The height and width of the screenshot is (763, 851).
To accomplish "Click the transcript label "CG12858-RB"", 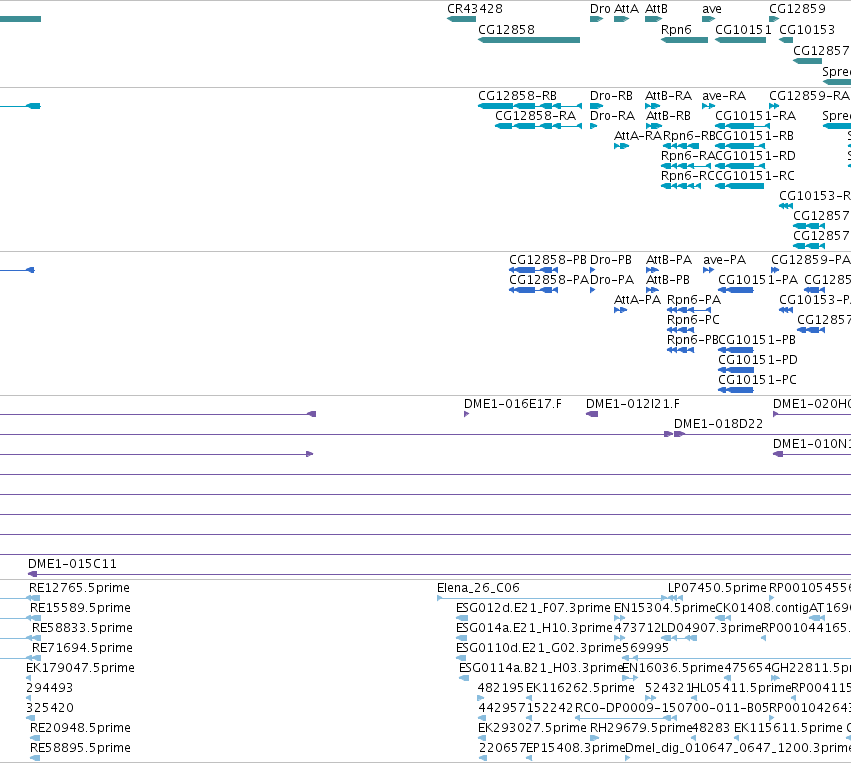I will pyautogui.click(x=517, y=96).
